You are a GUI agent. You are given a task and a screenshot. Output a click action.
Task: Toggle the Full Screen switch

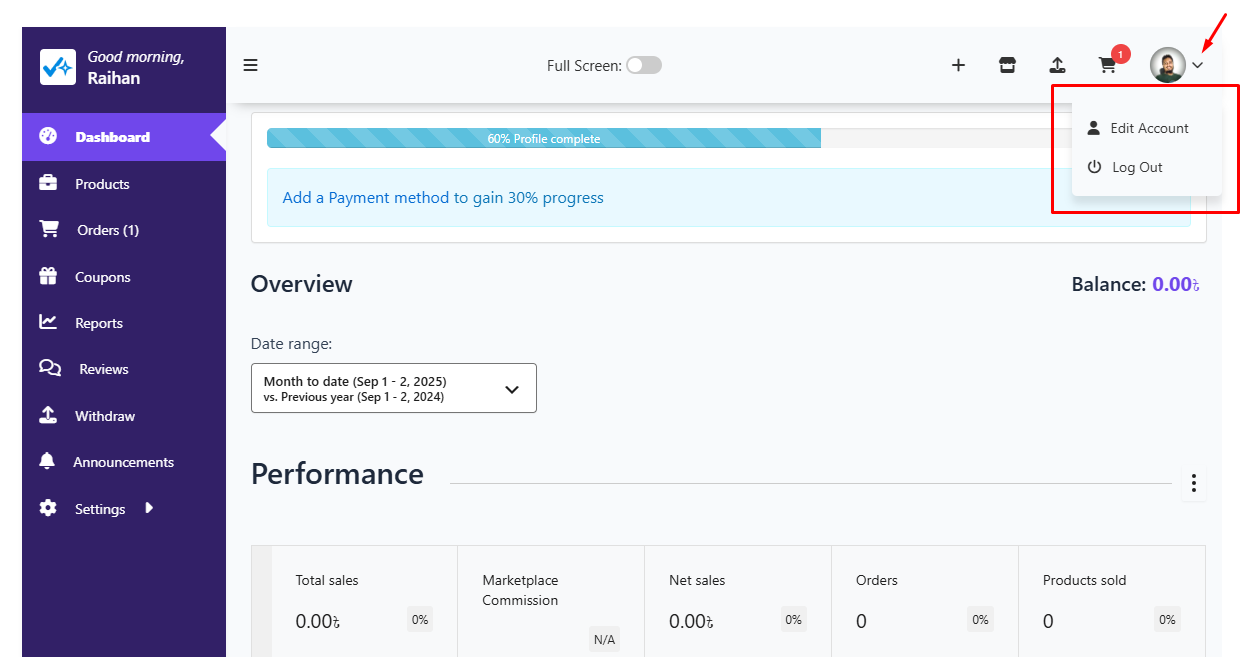click(644, 65)
